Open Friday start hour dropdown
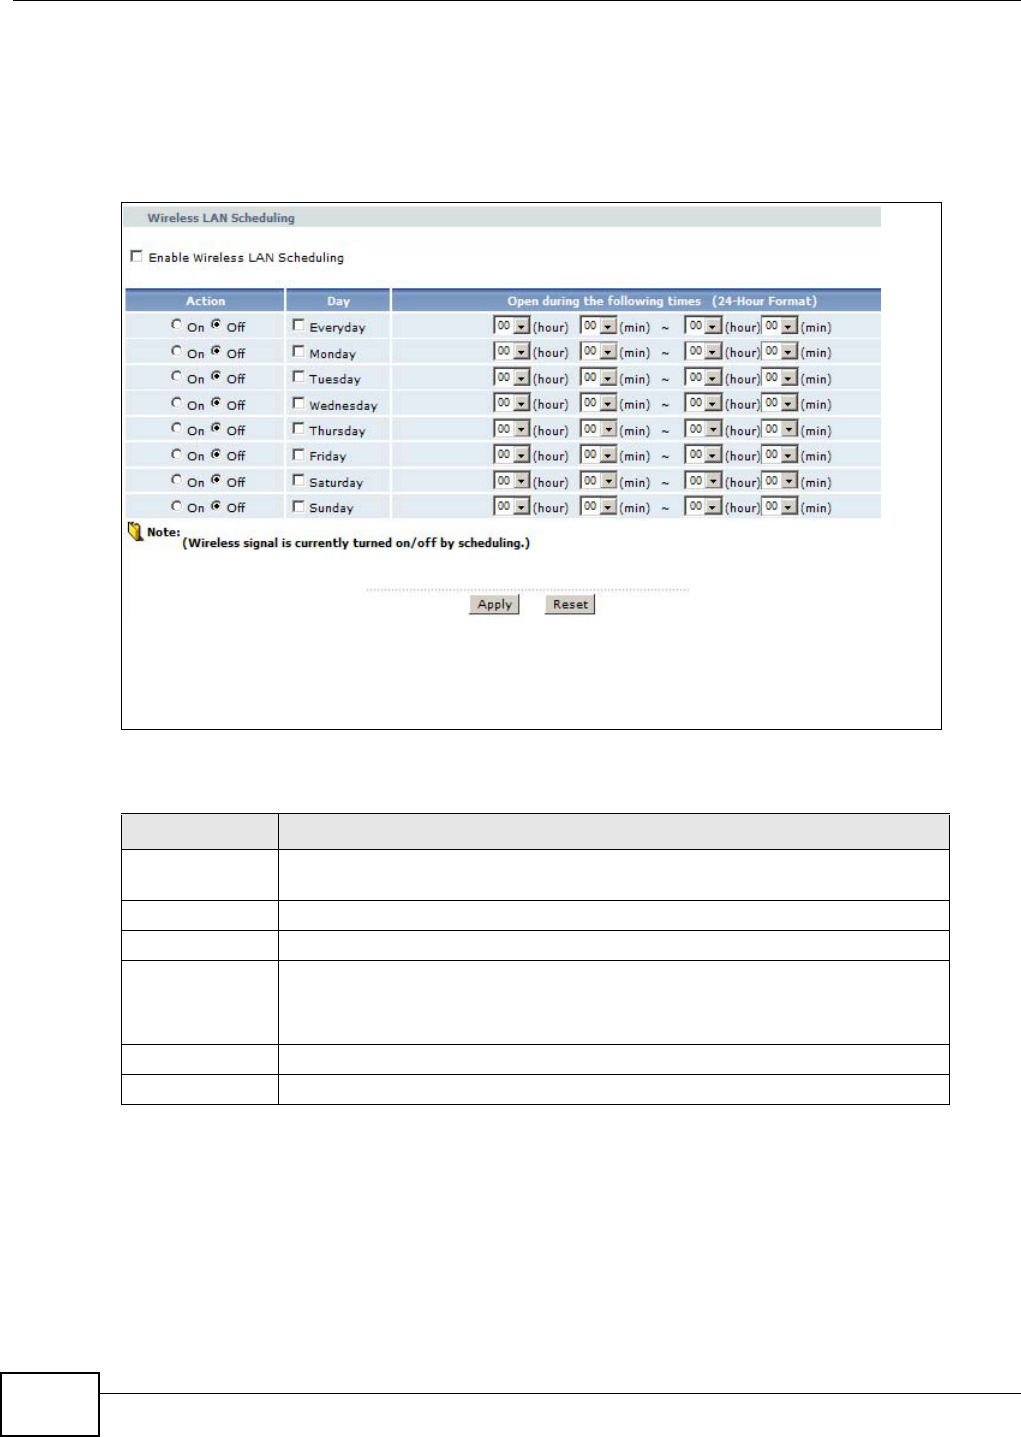This screenshot has height=1437, width=1021. (x=512, y=456)
